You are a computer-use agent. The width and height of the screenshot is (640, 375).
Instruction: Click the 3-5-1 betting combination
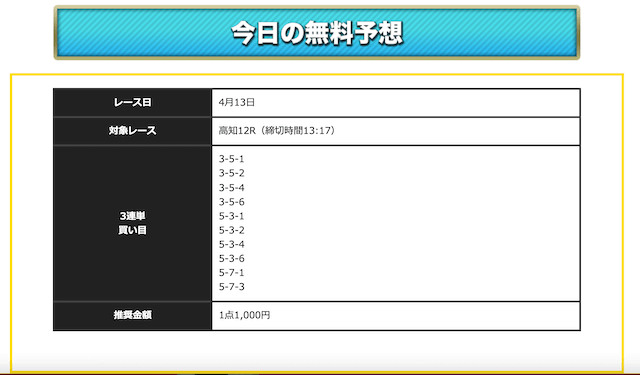pyautogui.click(x=231, y=159)
